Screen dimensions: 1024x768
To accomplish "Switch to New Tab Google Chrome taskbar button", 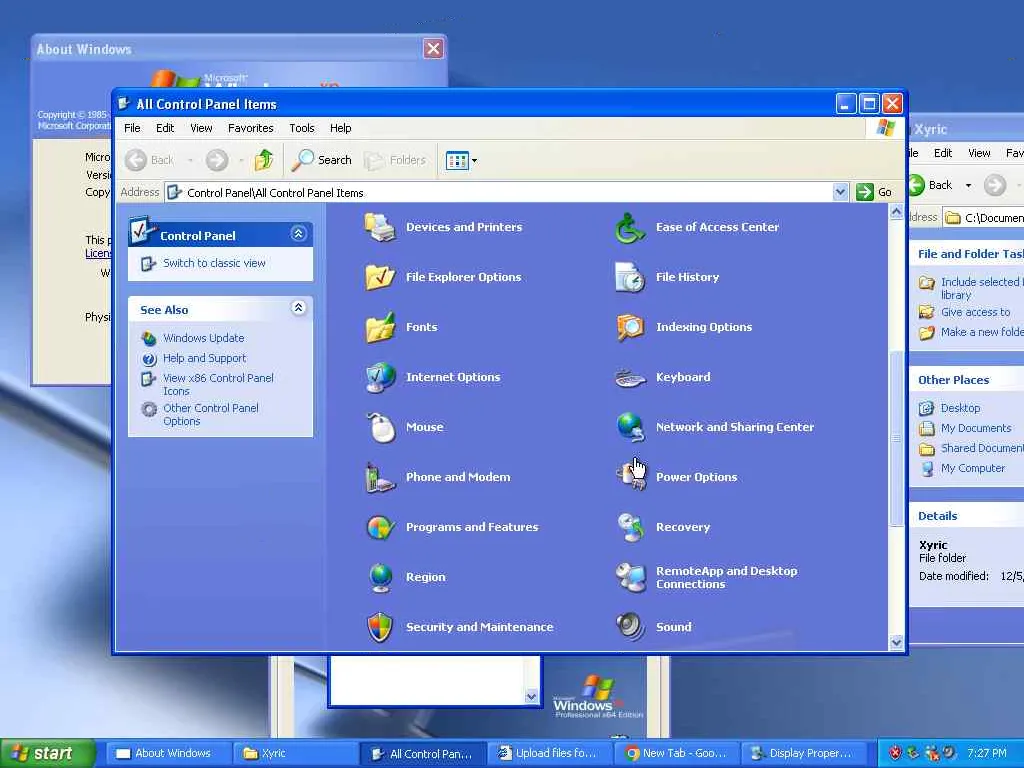I will point(677,753).
